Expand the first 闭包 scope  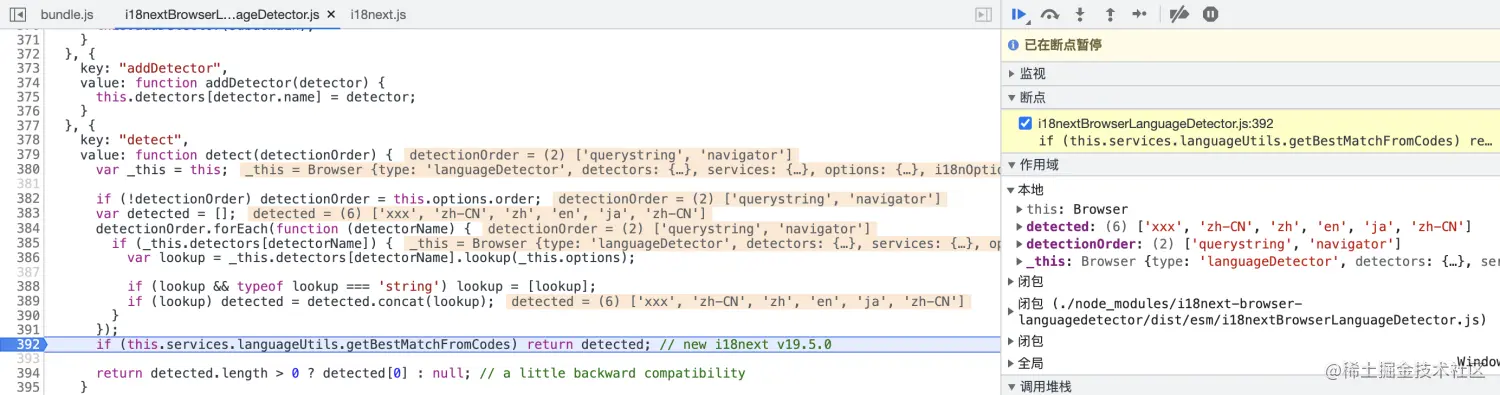tap(1010, 282)
